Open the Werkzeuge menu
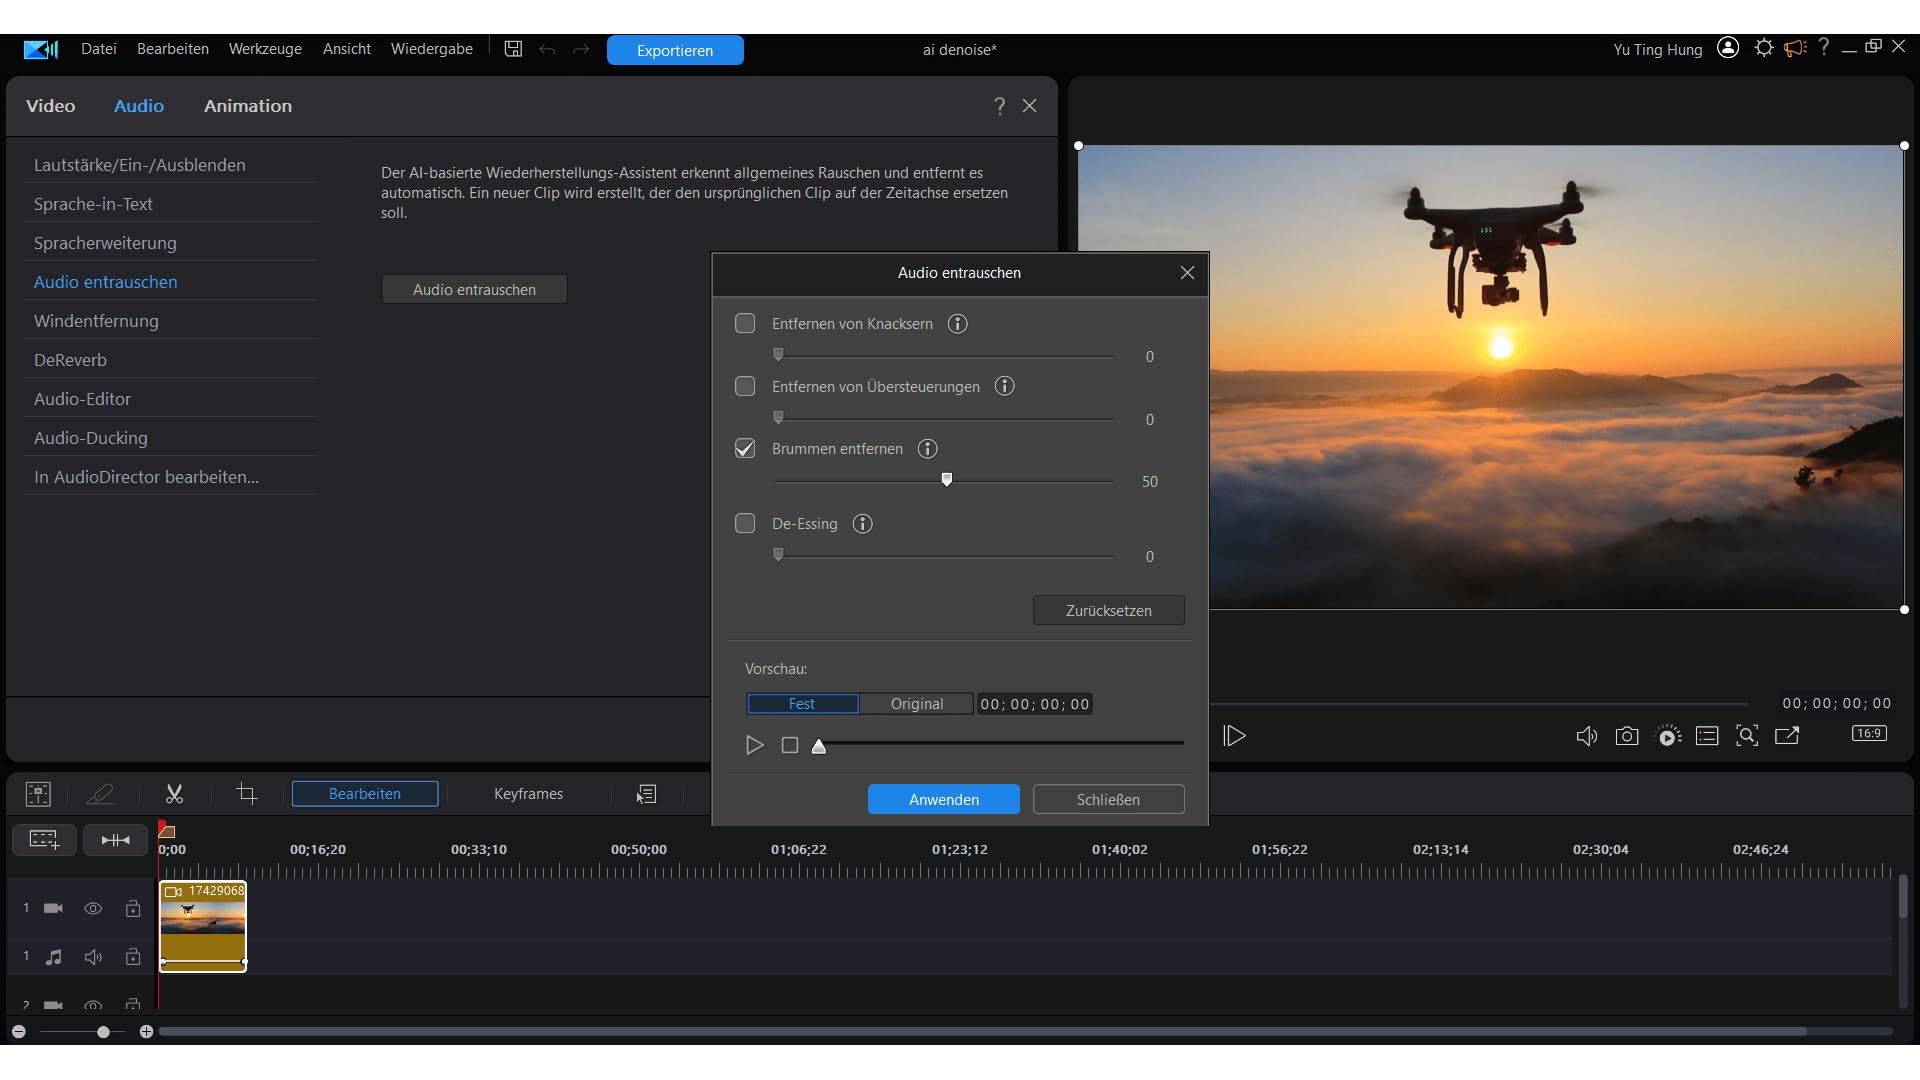The image size is (1920, 1080). (265, 49)
